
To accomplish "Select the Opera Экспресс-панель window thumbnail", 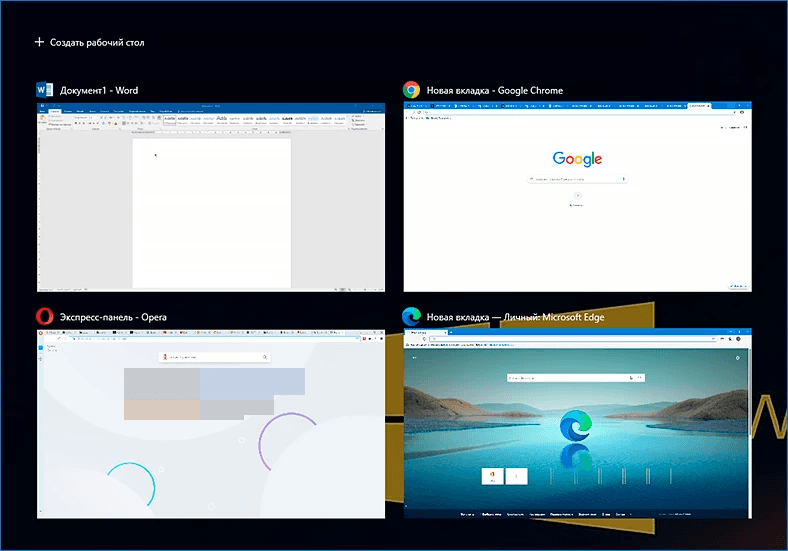I will point(211,424).
